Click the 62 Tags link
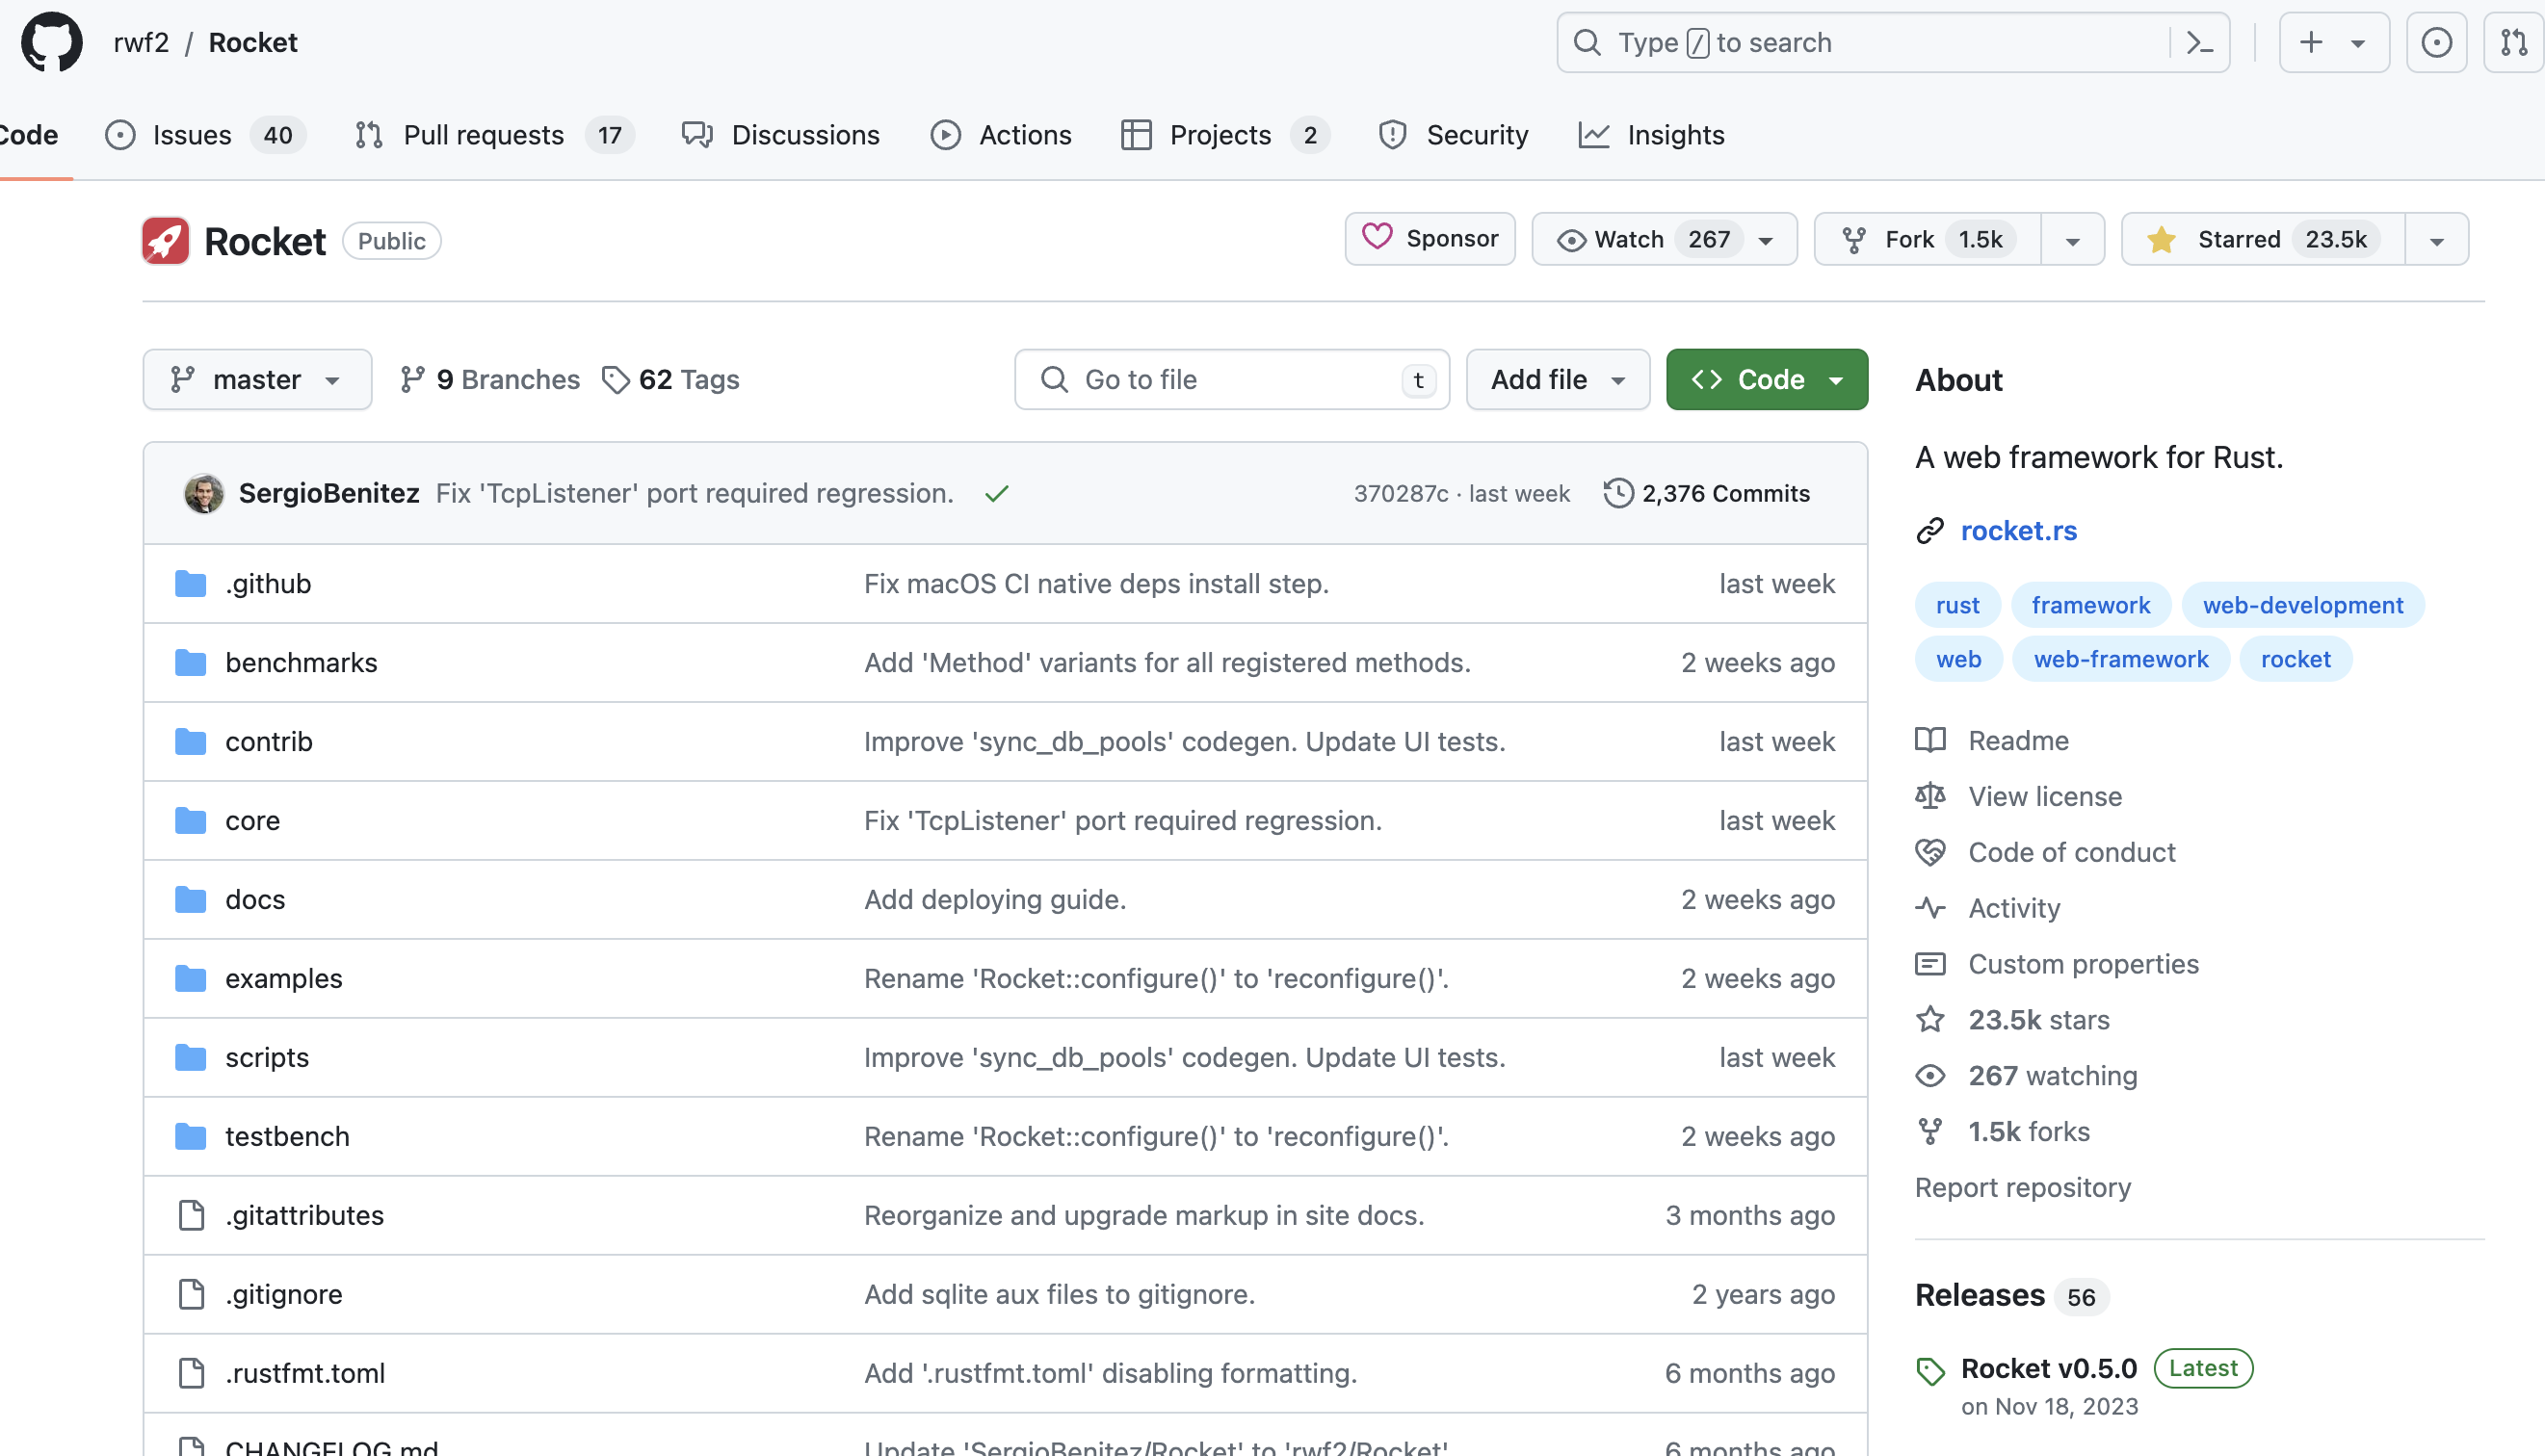2545x1456 pixels. tap(671, 380)
